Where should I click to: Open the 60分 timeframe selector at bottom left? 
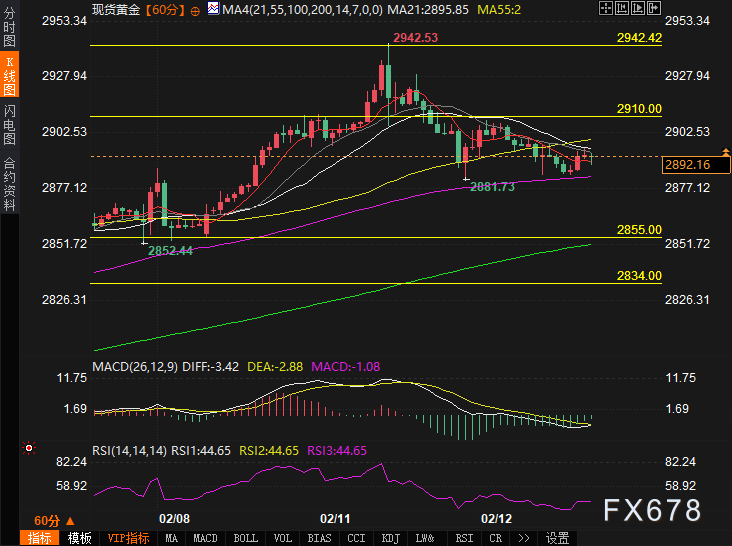[x=47, y=521]
